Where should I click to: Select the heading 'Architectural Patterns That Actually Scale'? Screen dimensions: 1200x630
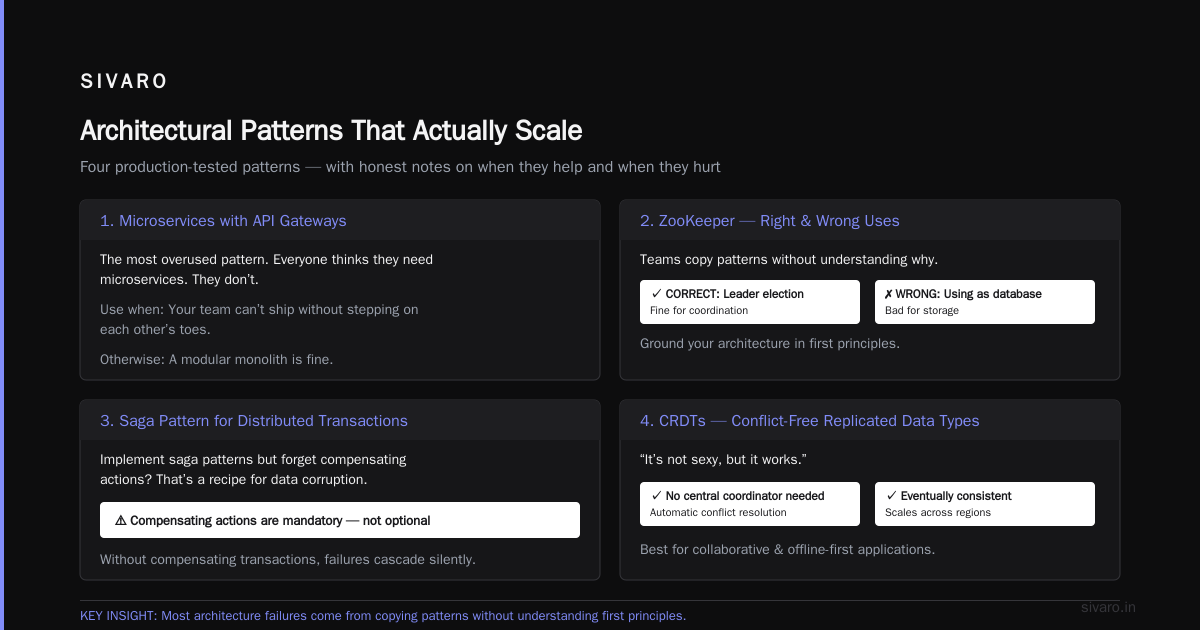(x=331, y=131)
